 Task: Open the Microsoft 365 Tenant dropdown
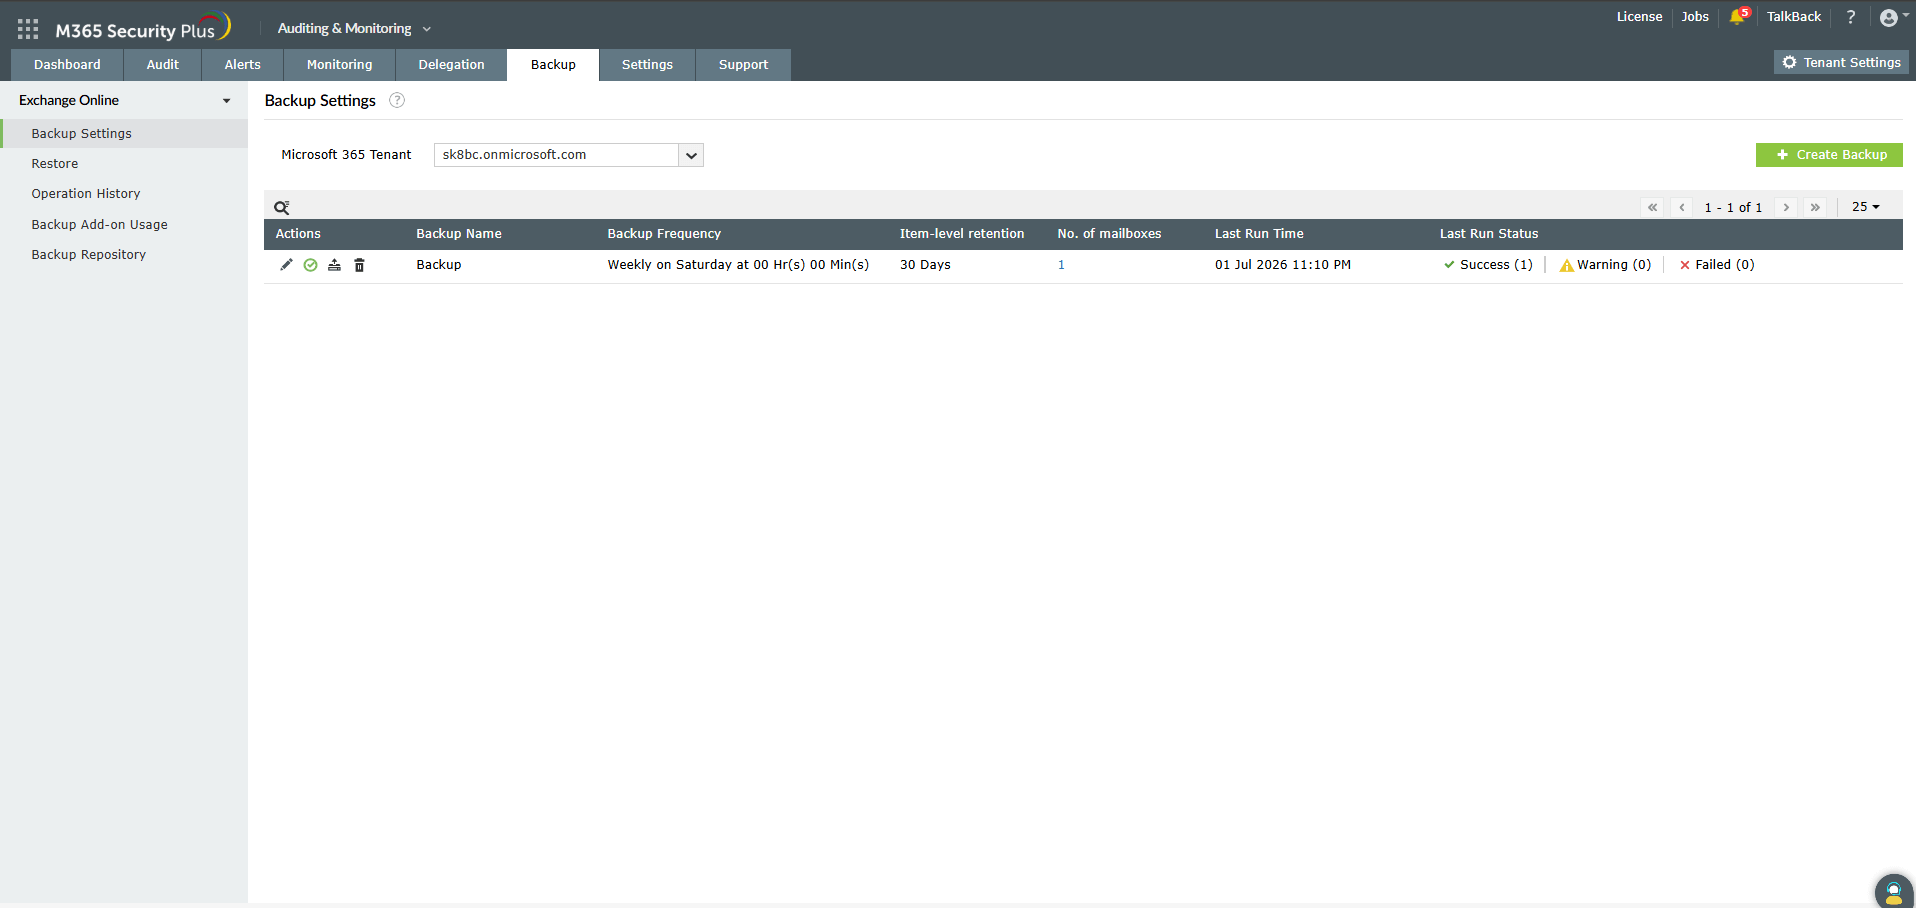(x=569, y=155)
